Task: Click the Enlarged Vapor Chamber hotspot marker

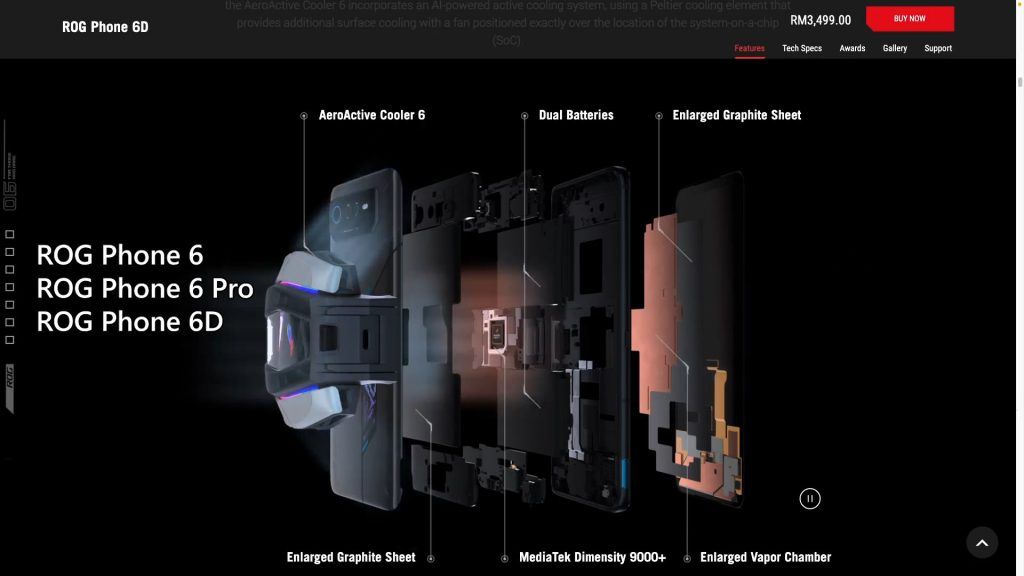Action: 687,558
